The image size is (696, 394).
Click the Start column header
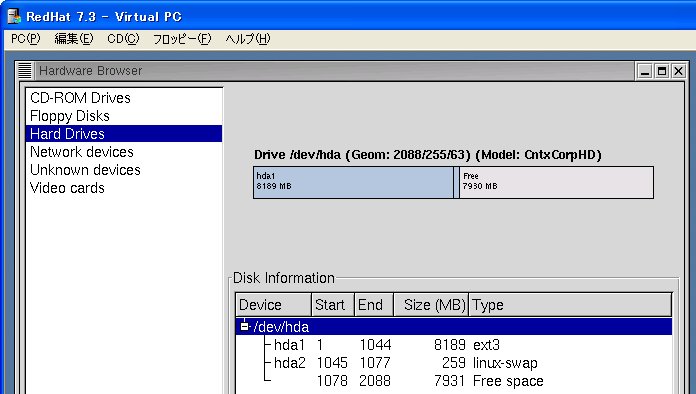point(333,305)
